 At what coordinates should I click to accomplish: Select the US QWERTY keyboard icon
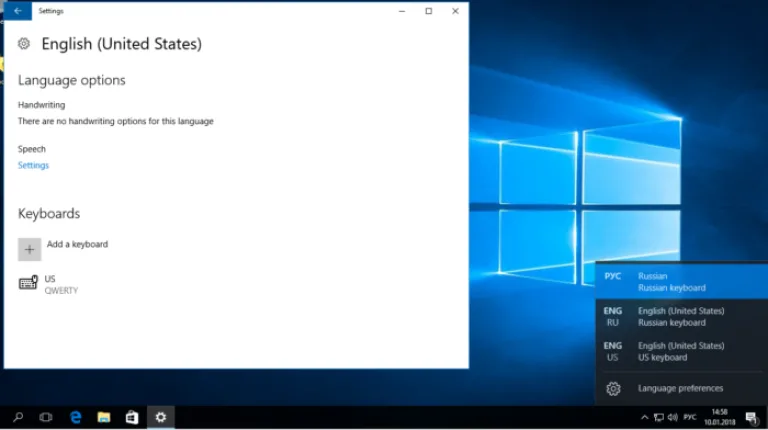click(x=28, y=283)
